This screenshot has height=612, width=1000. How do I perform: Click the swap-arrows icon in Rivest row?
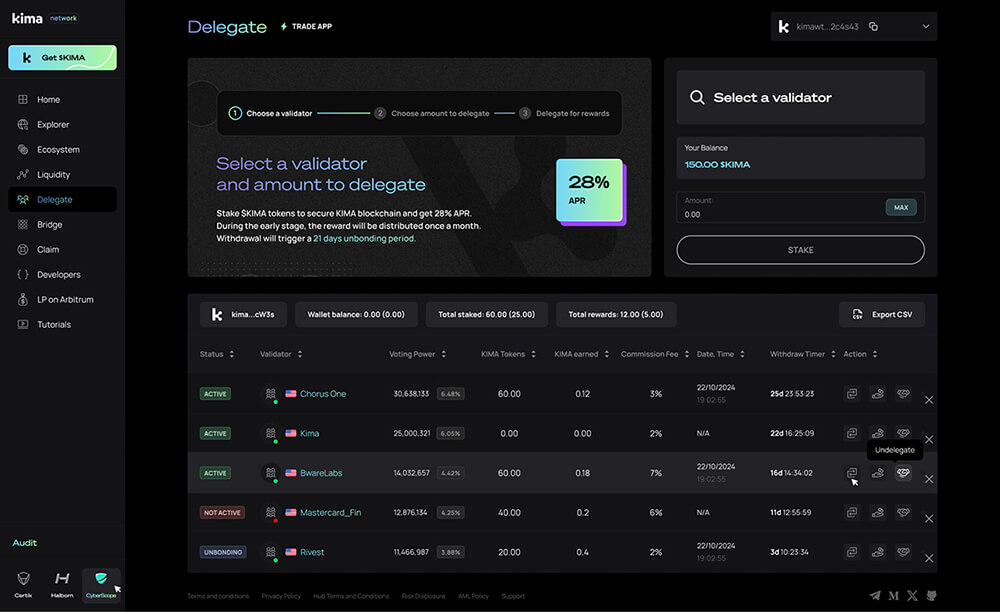coord(851,552)
